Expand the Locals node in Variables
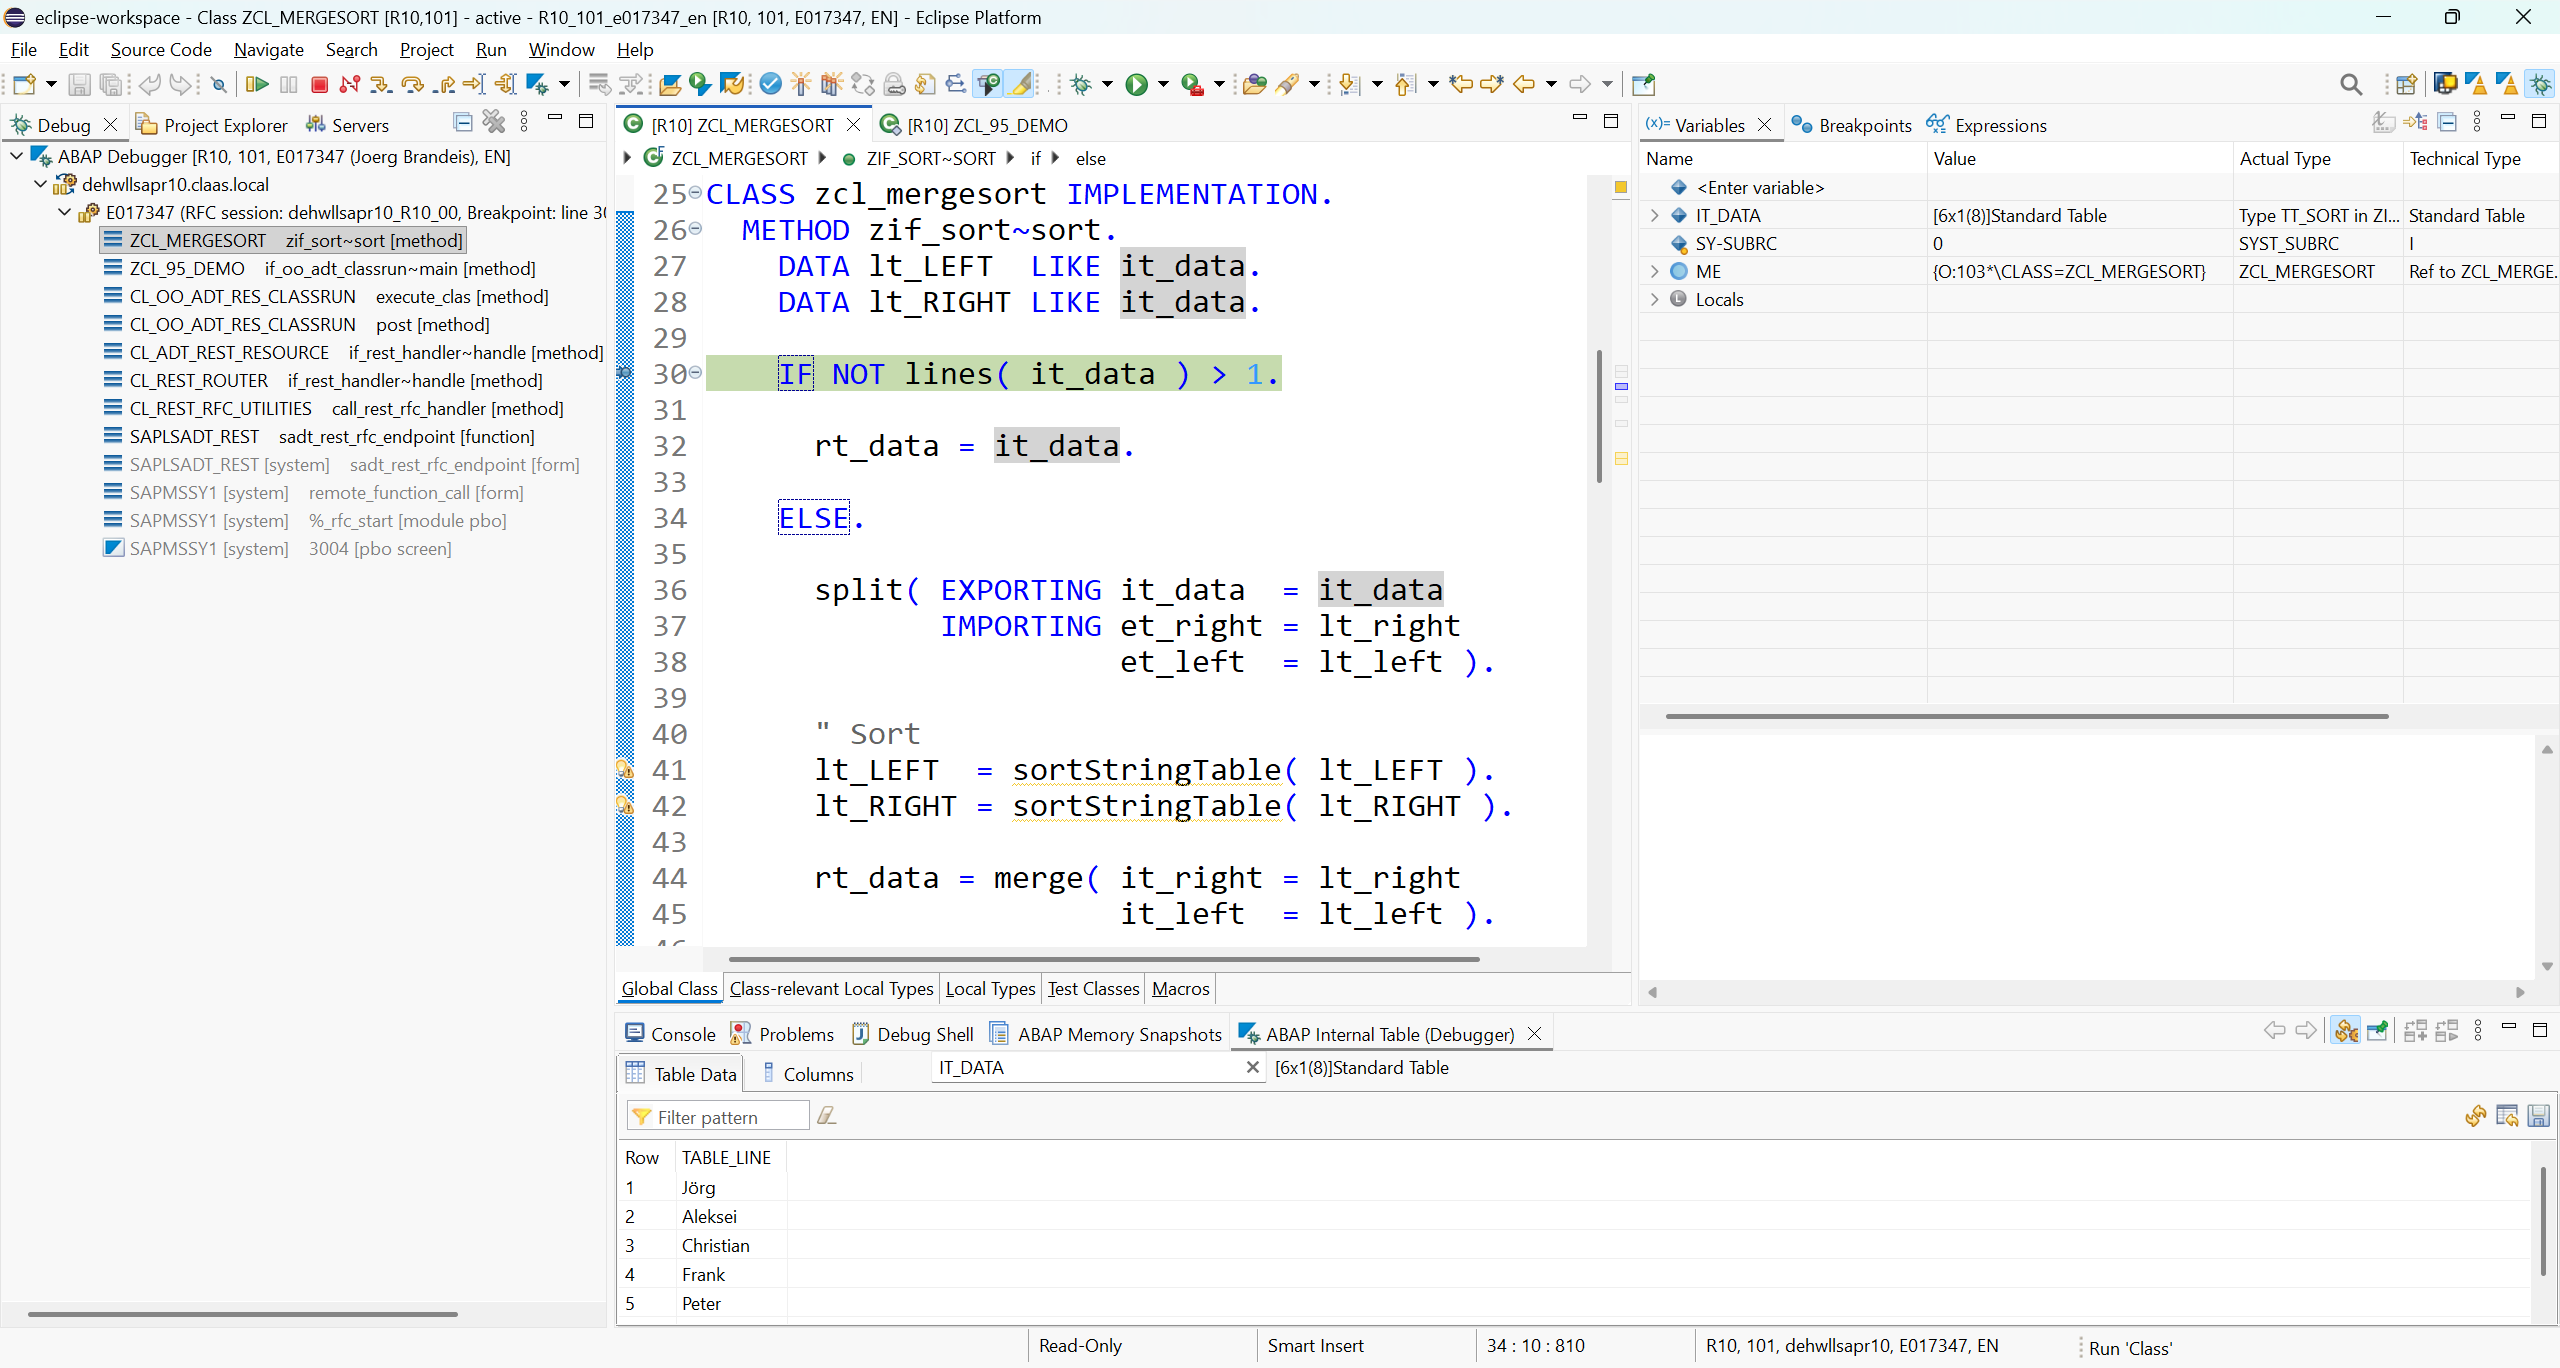 tap(1655, 299)
